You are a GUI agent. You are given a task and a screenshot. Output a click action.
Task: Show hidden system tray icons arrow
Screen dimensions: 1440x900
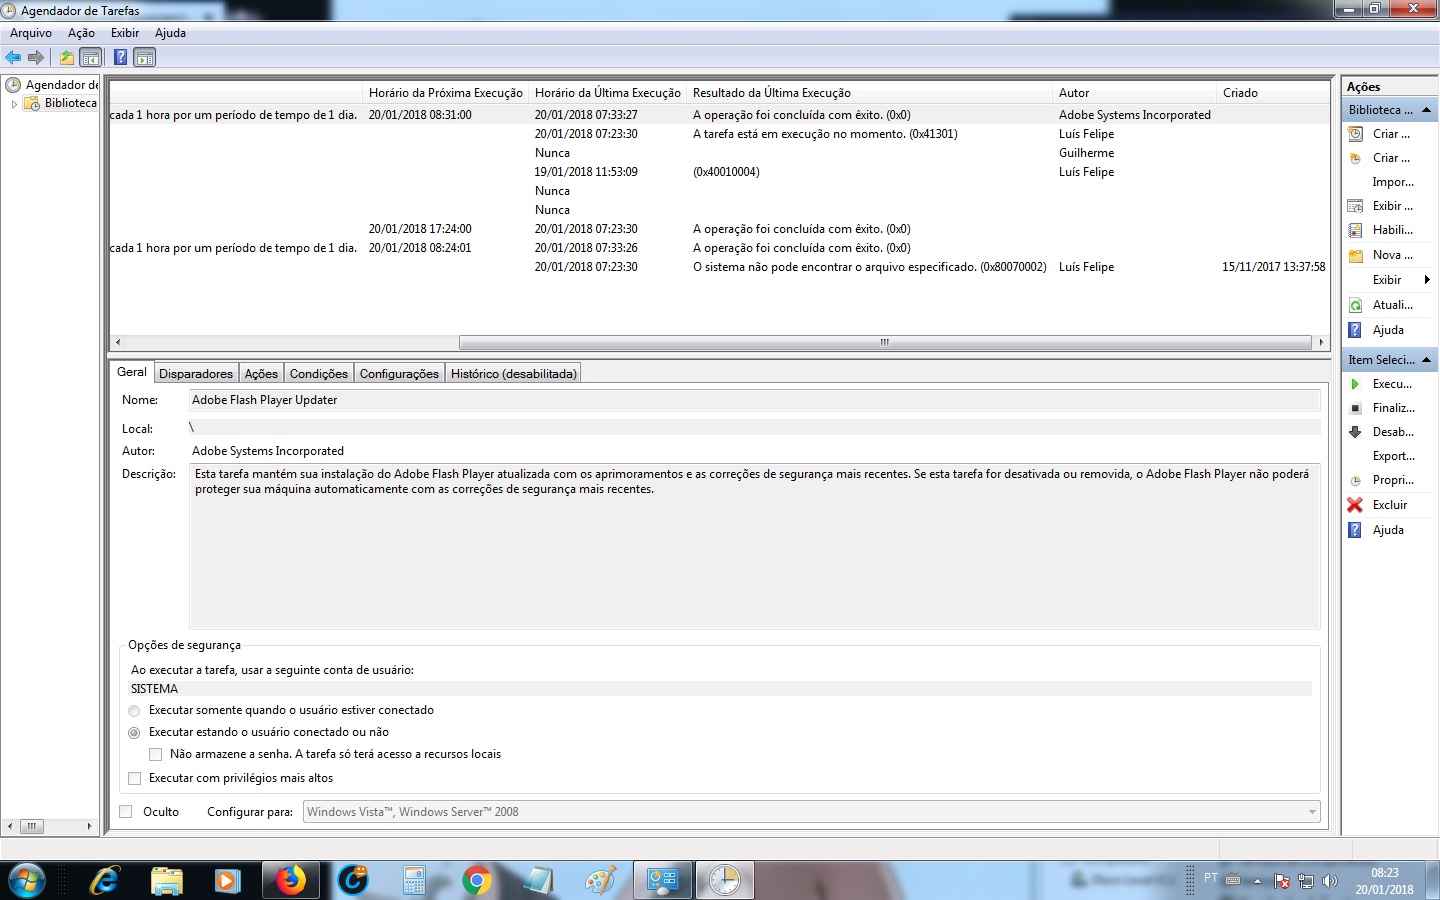pyautogui.click(x=1257, y=881)
